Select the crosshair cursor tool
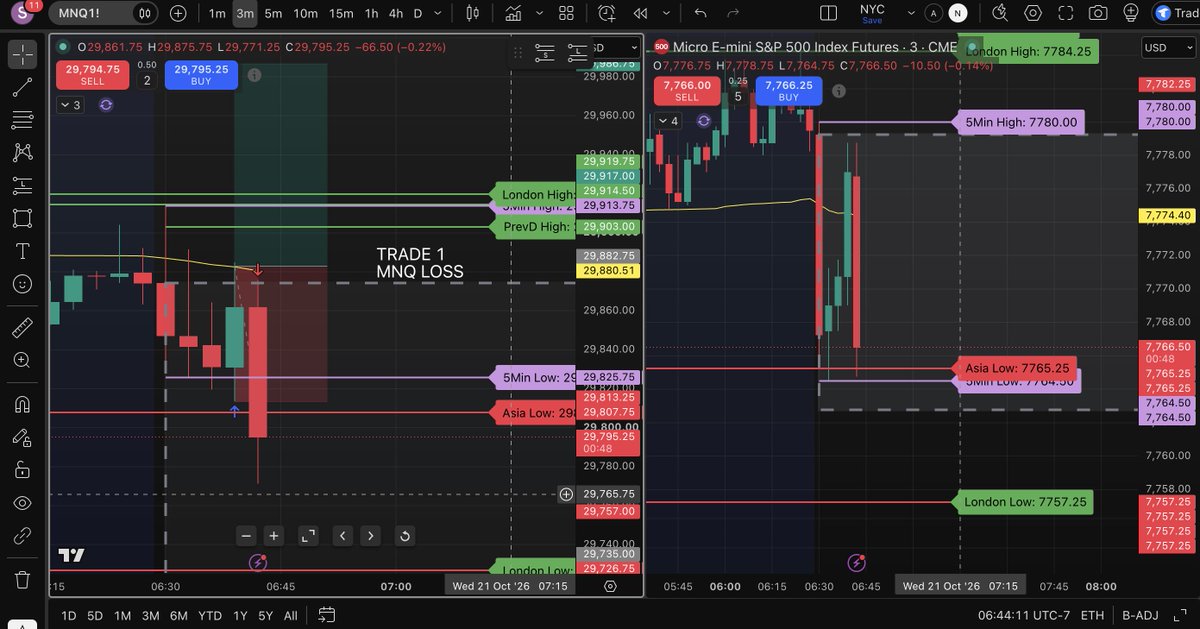Screen dimensions: 1200x629 pos(22,54)
